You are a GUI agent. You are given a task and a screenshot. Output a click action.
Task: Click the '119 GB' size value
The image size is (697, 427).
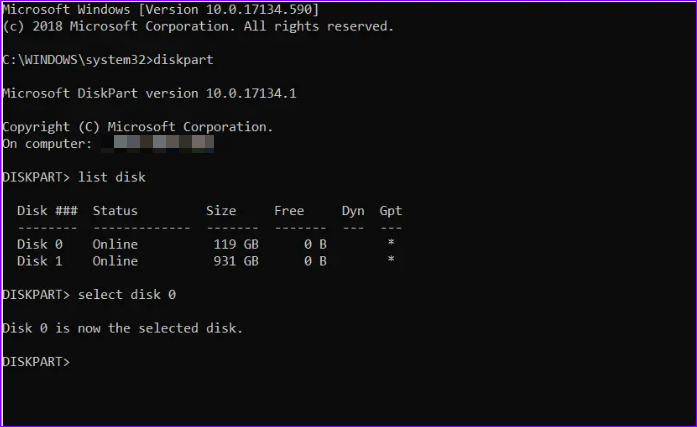236,244
